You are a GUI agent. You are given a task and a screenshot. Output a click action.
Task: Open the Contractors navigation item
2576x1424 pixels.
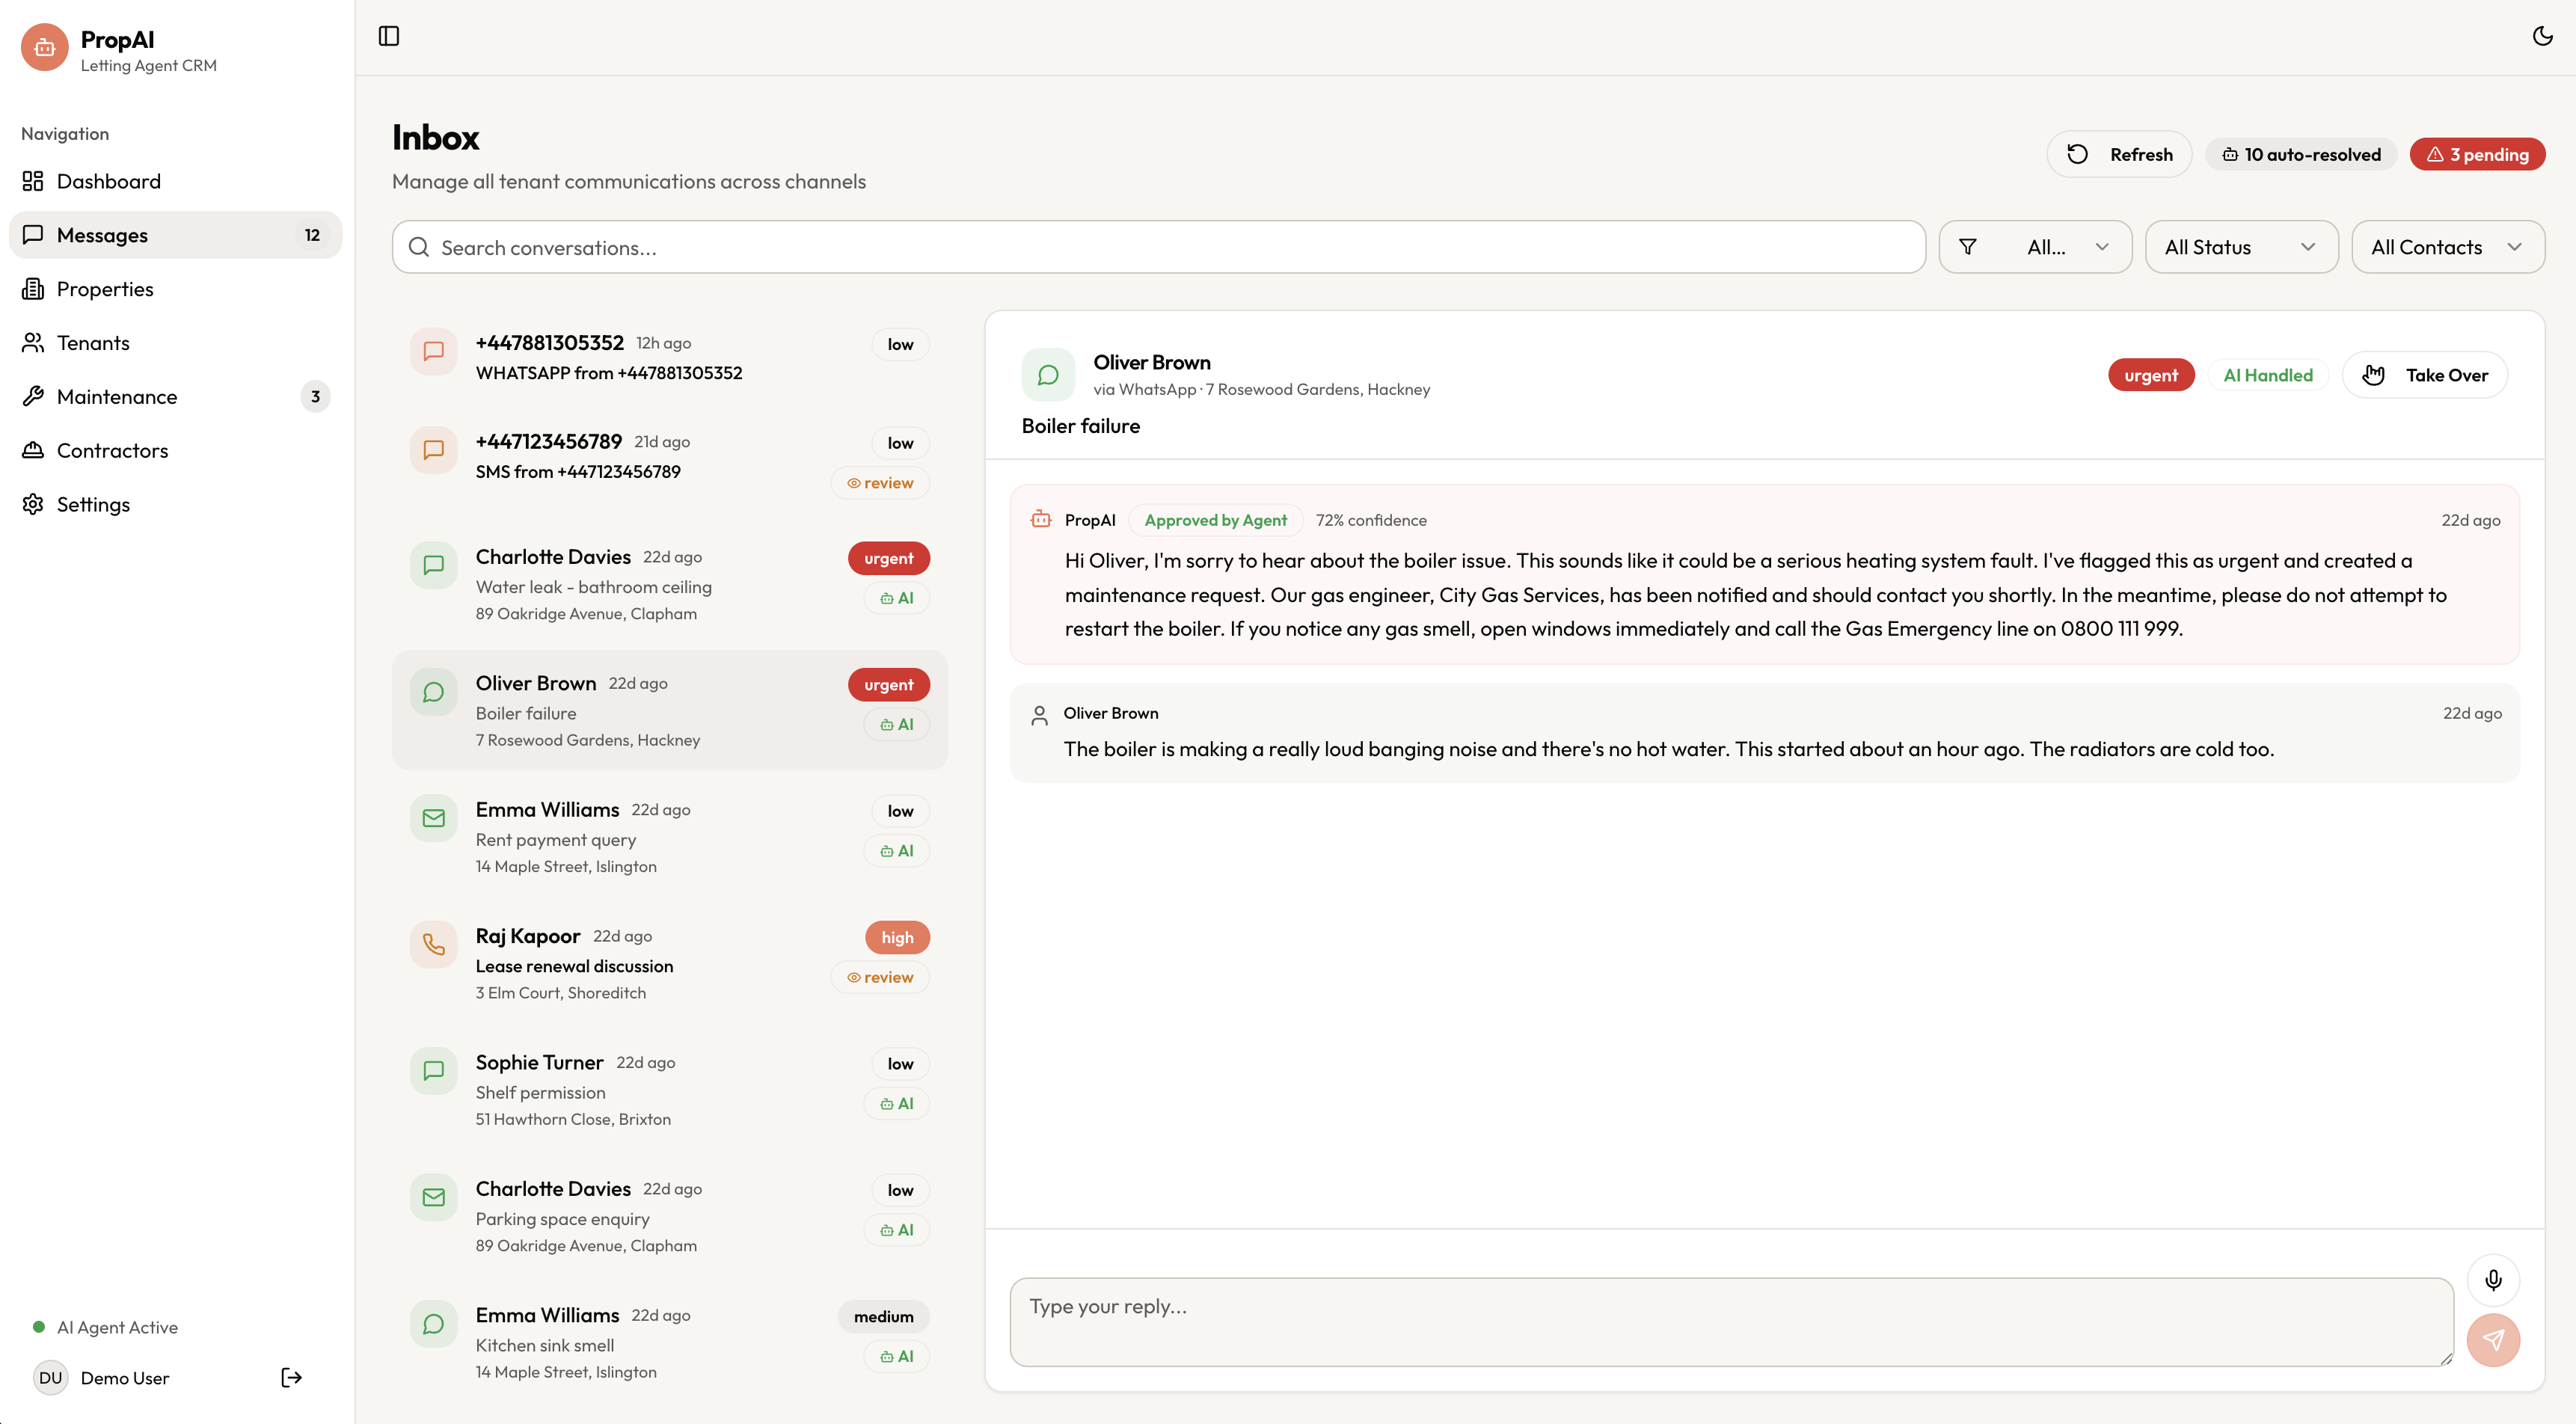coord(112,451)
